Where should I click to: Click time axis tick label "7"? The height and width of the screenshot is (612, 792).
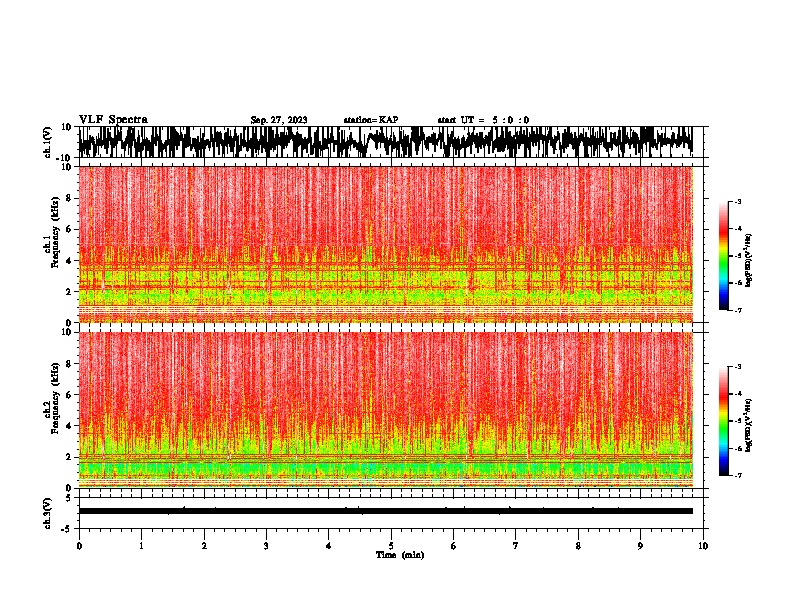point(516,546)
